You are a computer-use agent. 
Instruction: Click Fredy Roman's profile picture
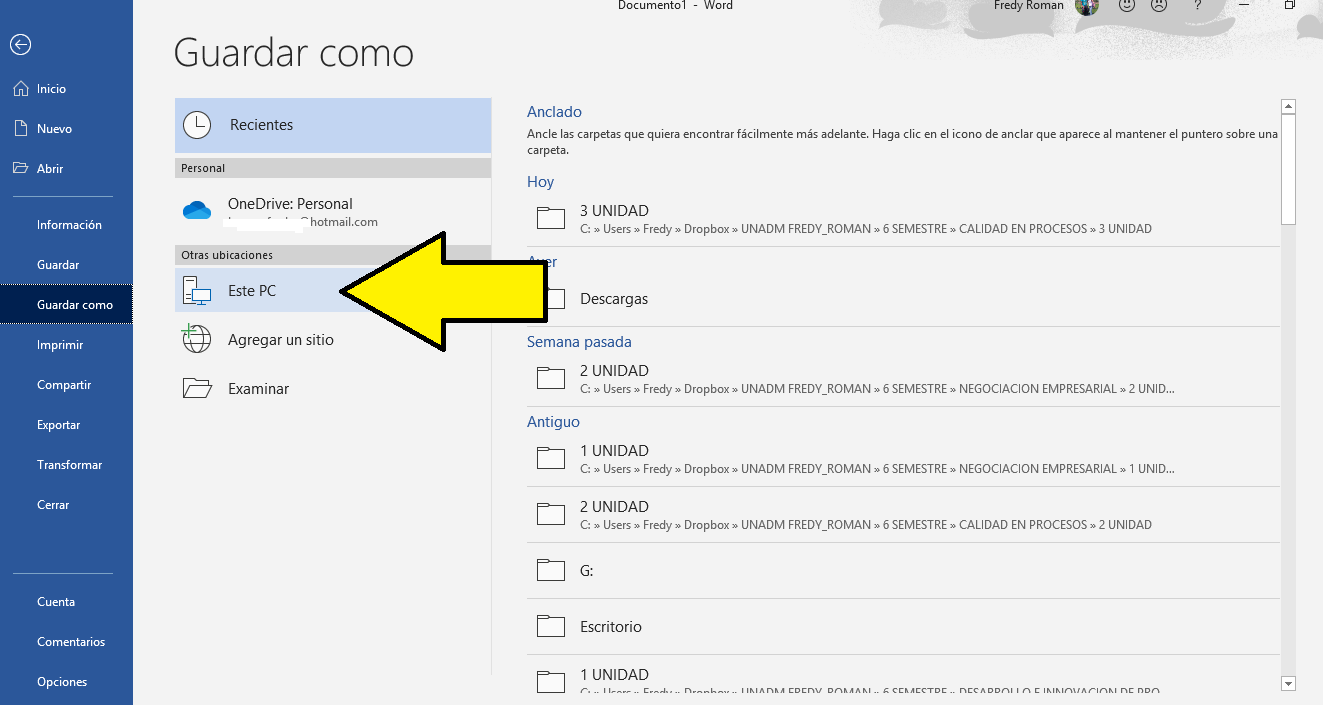1087,8
